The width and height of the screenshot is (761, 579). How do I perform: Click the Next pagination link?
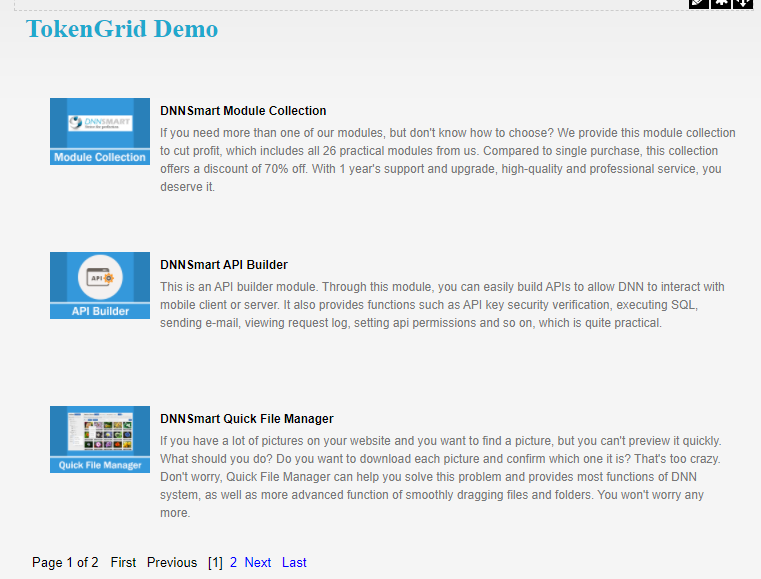tap(258, 562)
